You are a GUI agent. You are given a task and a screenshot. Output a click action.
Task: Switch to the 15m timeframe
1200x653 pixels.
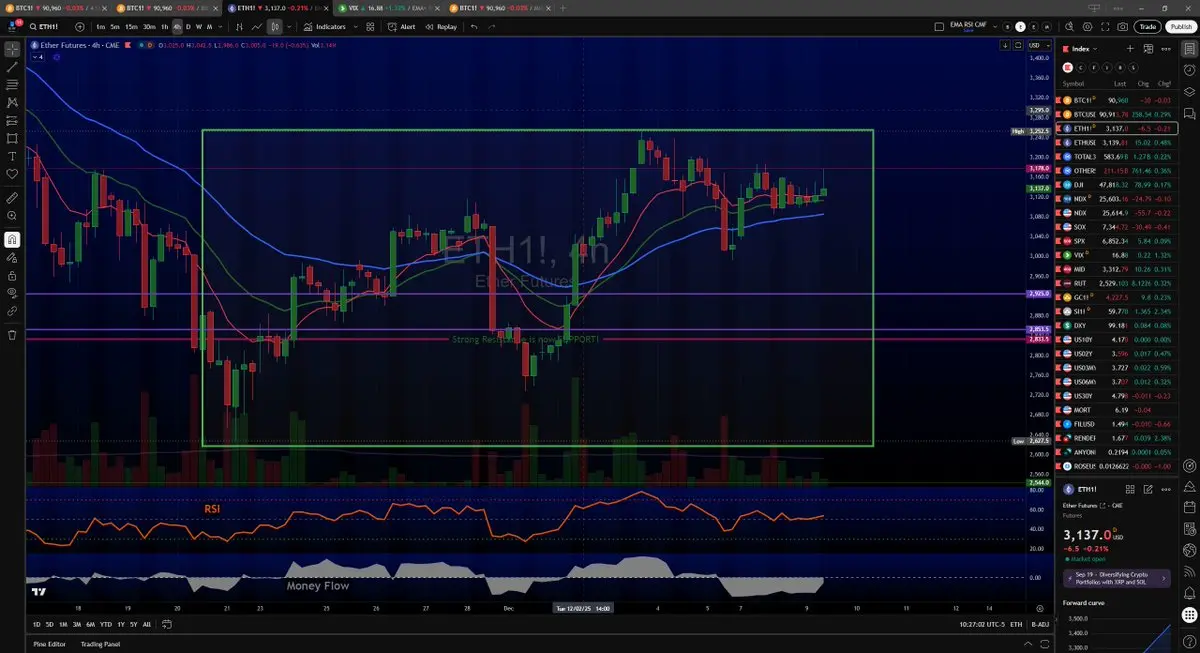[132, 27]
